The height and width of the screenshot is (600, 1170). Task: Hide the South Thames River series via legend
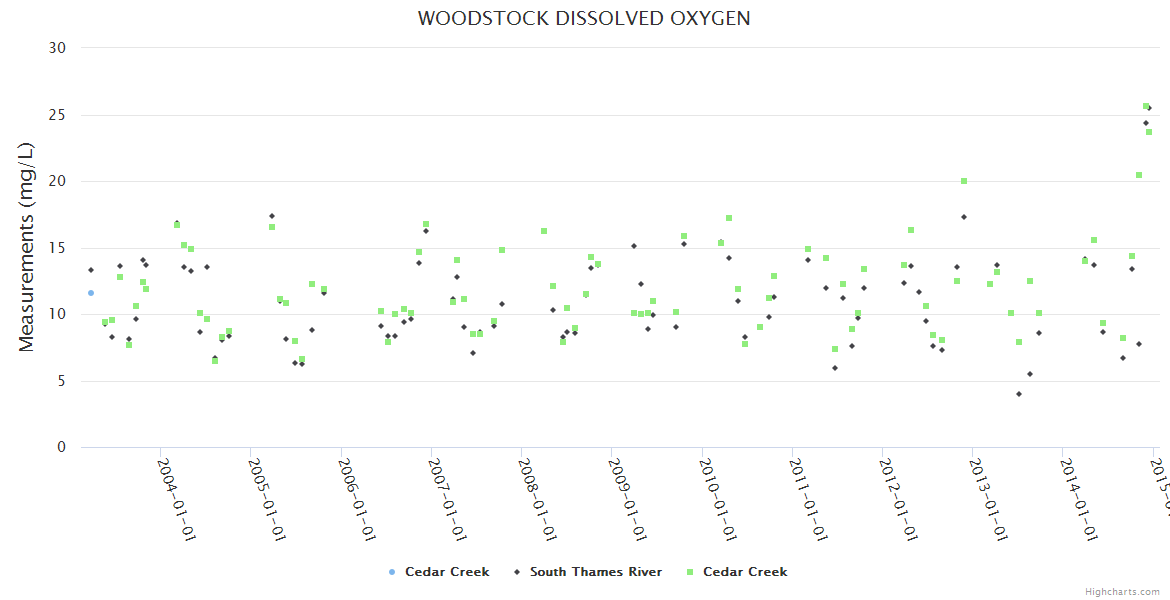(x=595, y=572)
